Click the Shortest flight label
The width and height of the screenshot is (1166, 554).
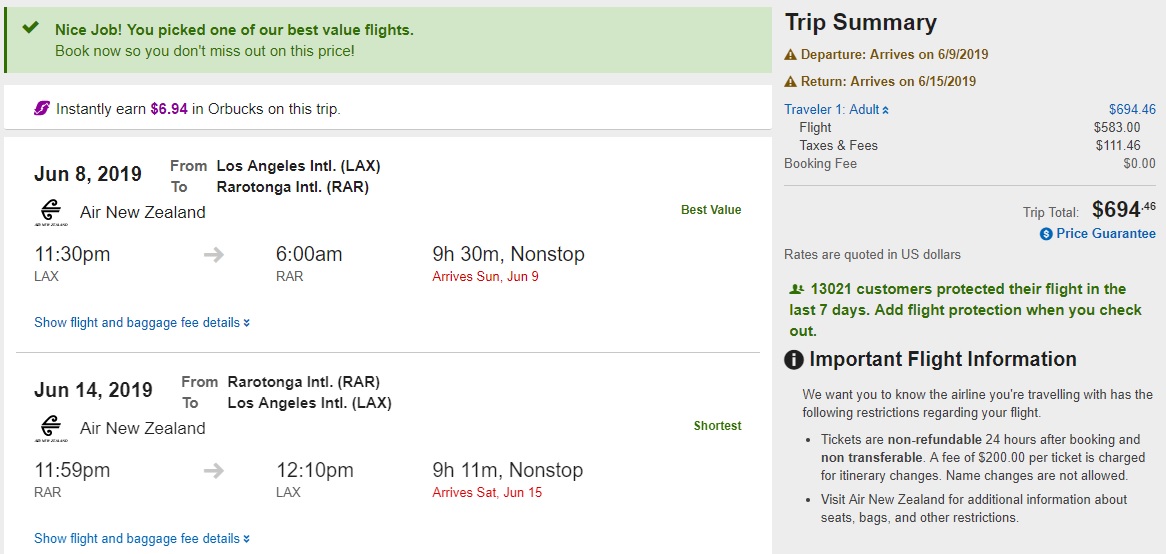(717, 426)
